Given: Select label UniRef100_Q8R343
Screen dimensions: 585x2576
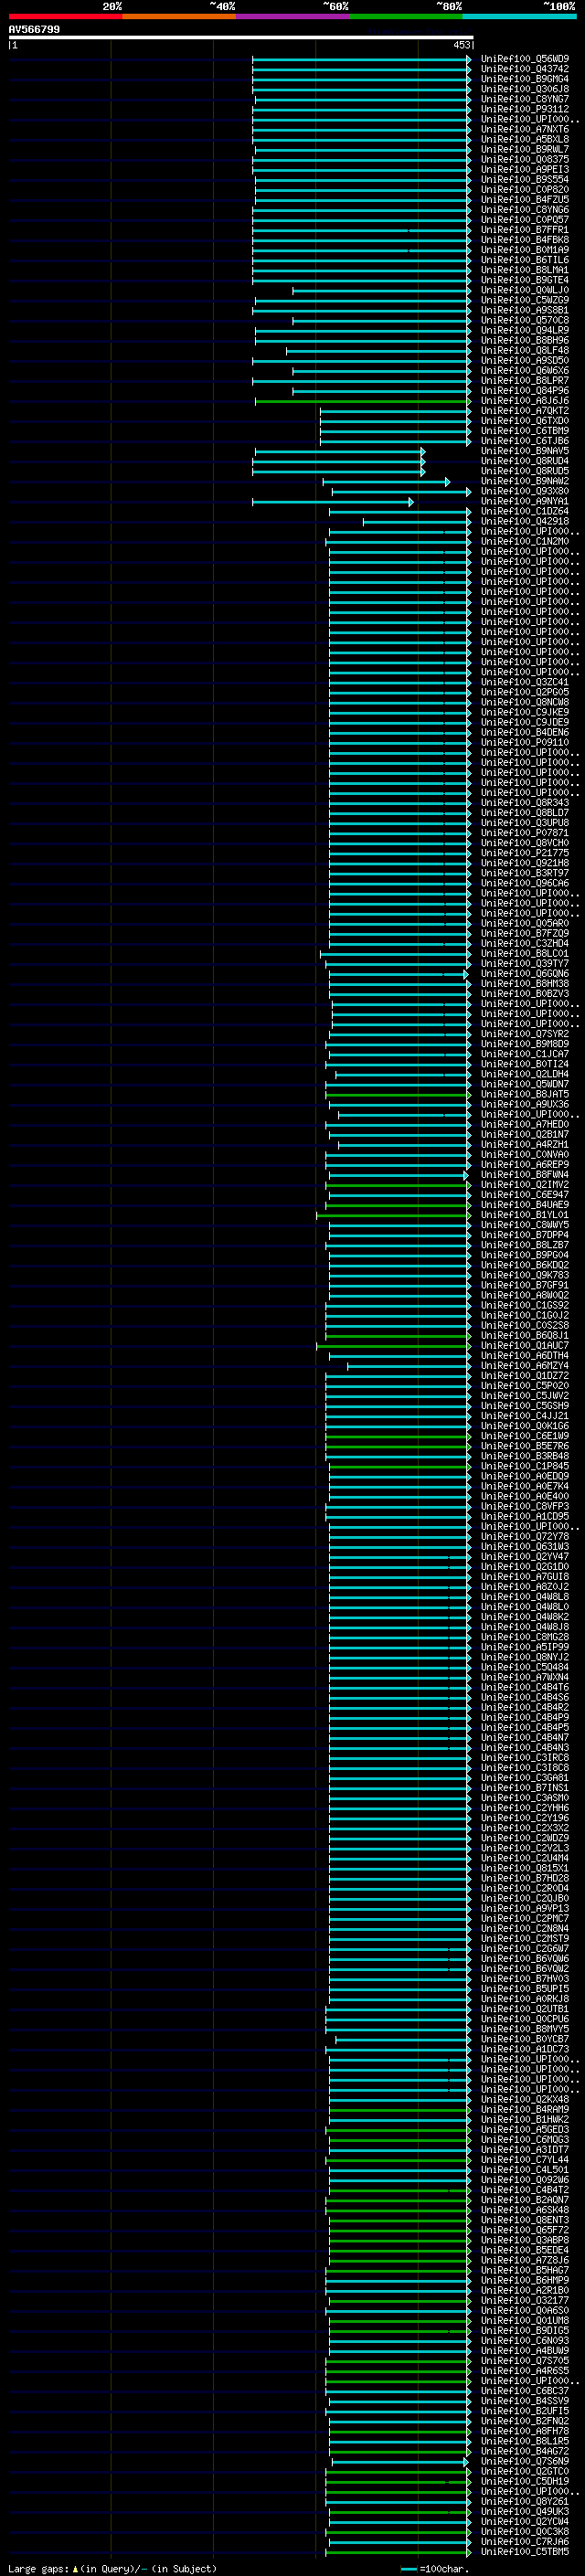Looking at the screenshot, I should coord(524,803).
